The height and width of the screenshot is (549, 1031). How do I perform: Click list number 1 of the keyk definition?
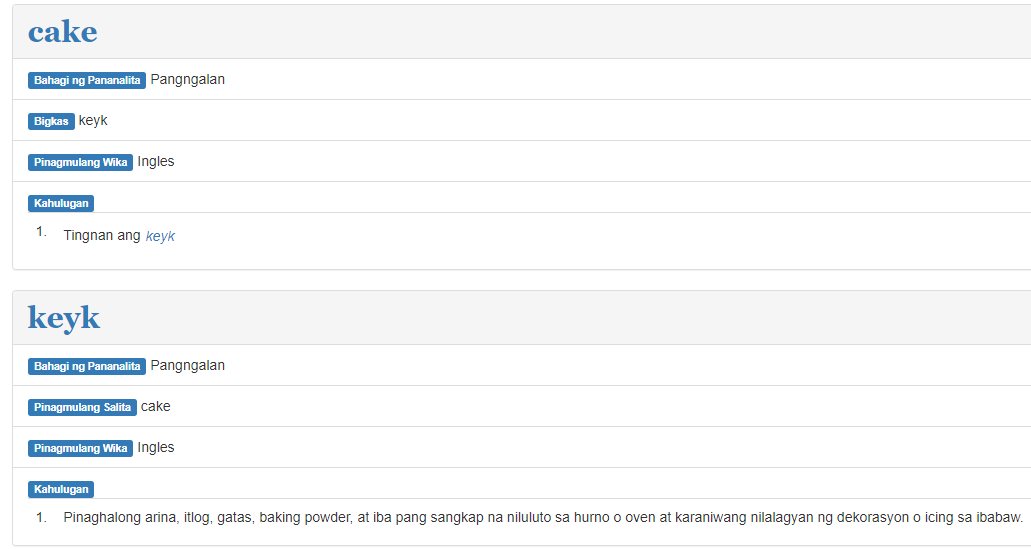tap(41, 518)
